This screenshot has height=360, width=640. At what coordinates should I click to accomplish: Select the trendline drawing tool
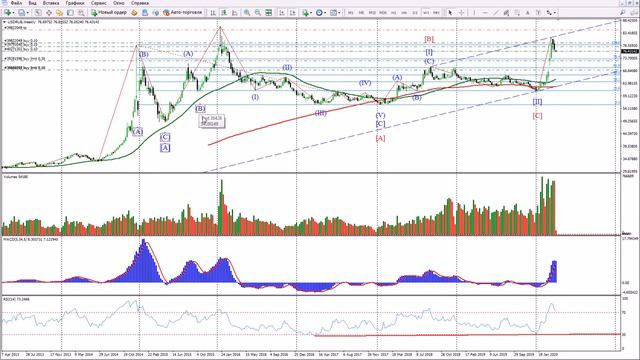click(496, 13)
